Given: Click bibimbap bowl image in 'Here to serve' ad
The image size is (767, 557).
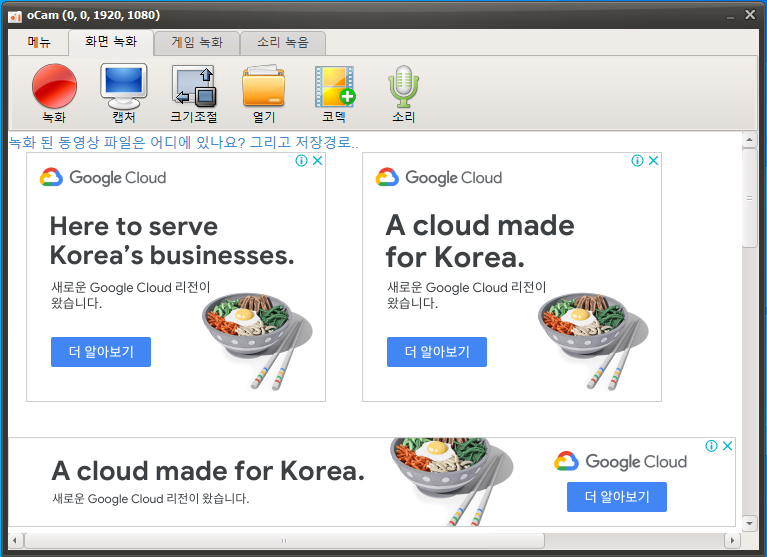Looking at the screenshot, I should click(257, 341).
